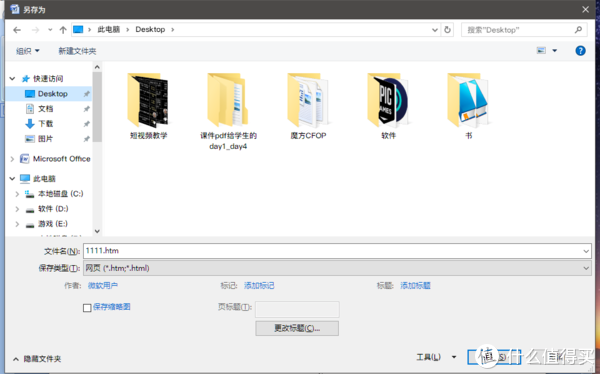Screen dimensions: 600x374
Task: Expand the Microsoft Office node
Action: [x=12, y=159]
